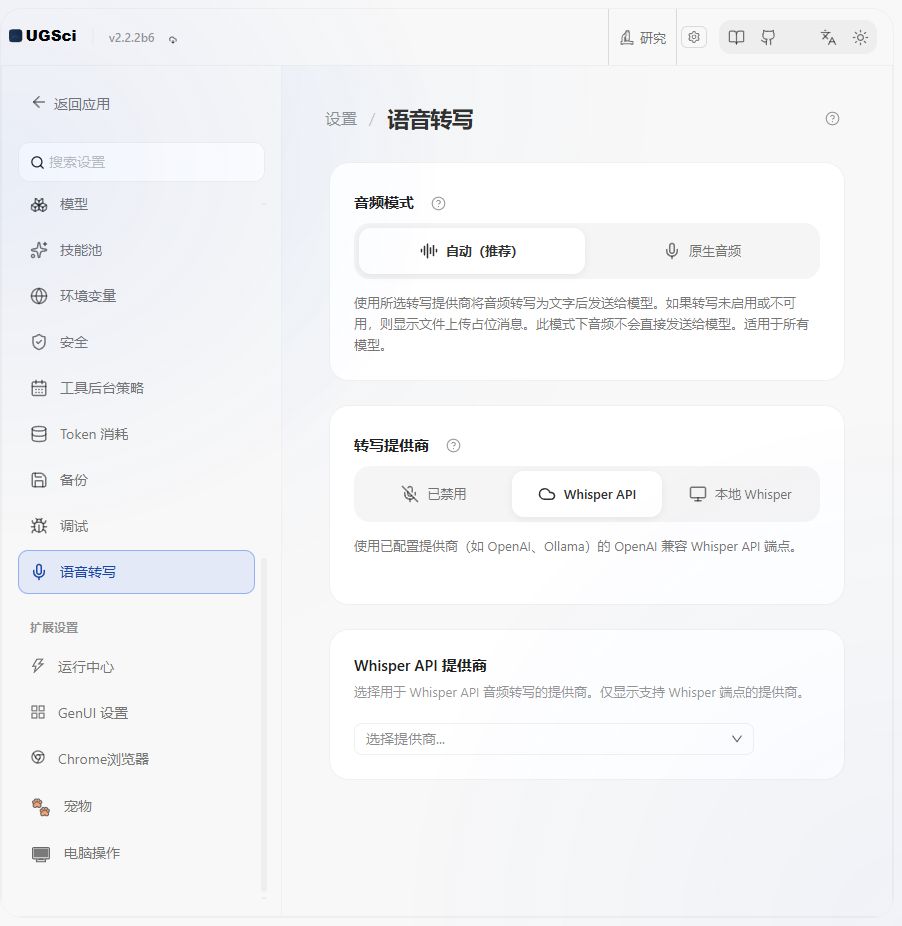This screenshot has height=926, width=902.
Task: Open 技能池 settings section
Action: pos(136,250)
